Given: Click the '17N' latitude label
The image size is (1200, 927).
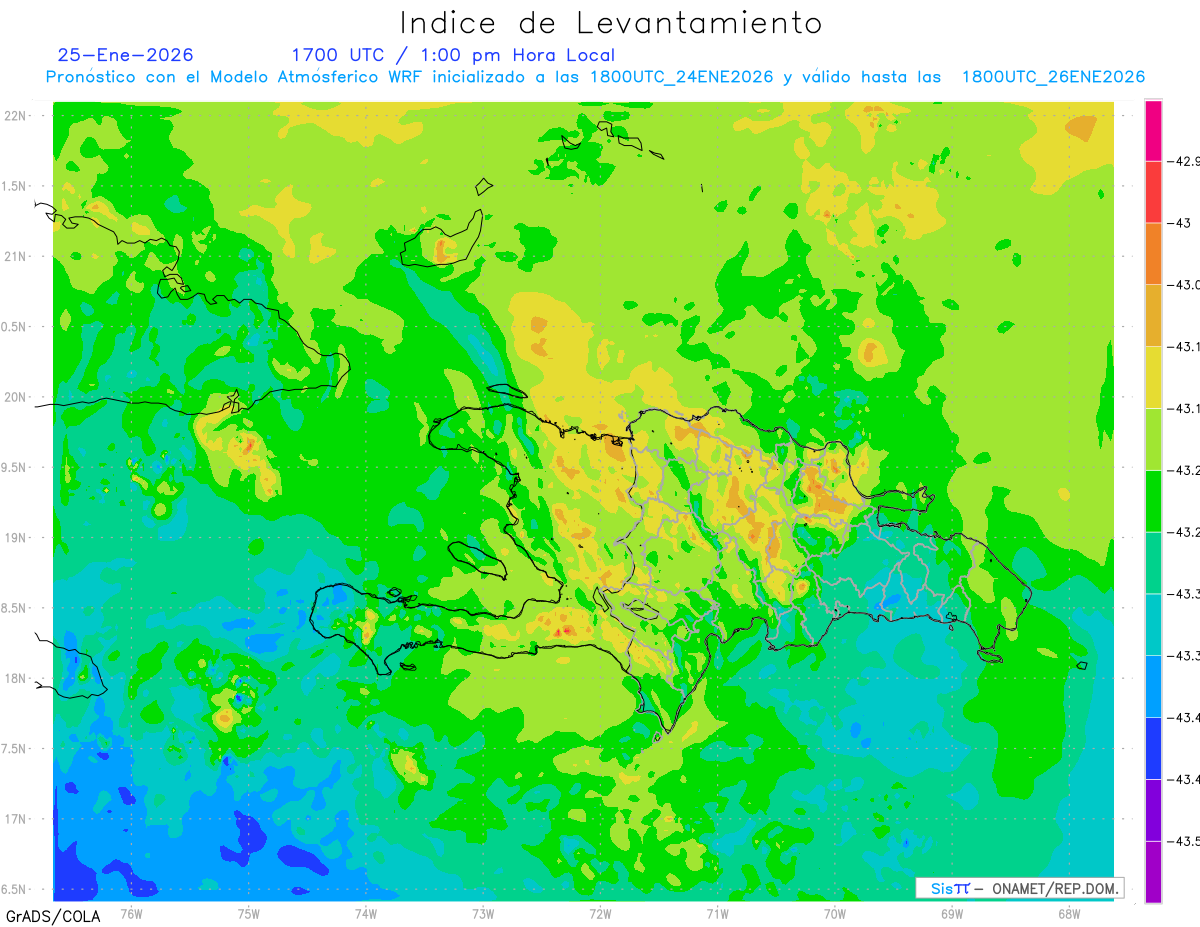Looking at the screenshot, I should point(16,819).
